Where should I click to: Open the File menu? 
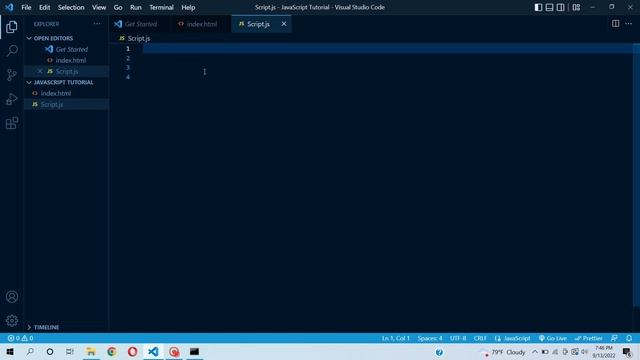(x=26, y=7)
